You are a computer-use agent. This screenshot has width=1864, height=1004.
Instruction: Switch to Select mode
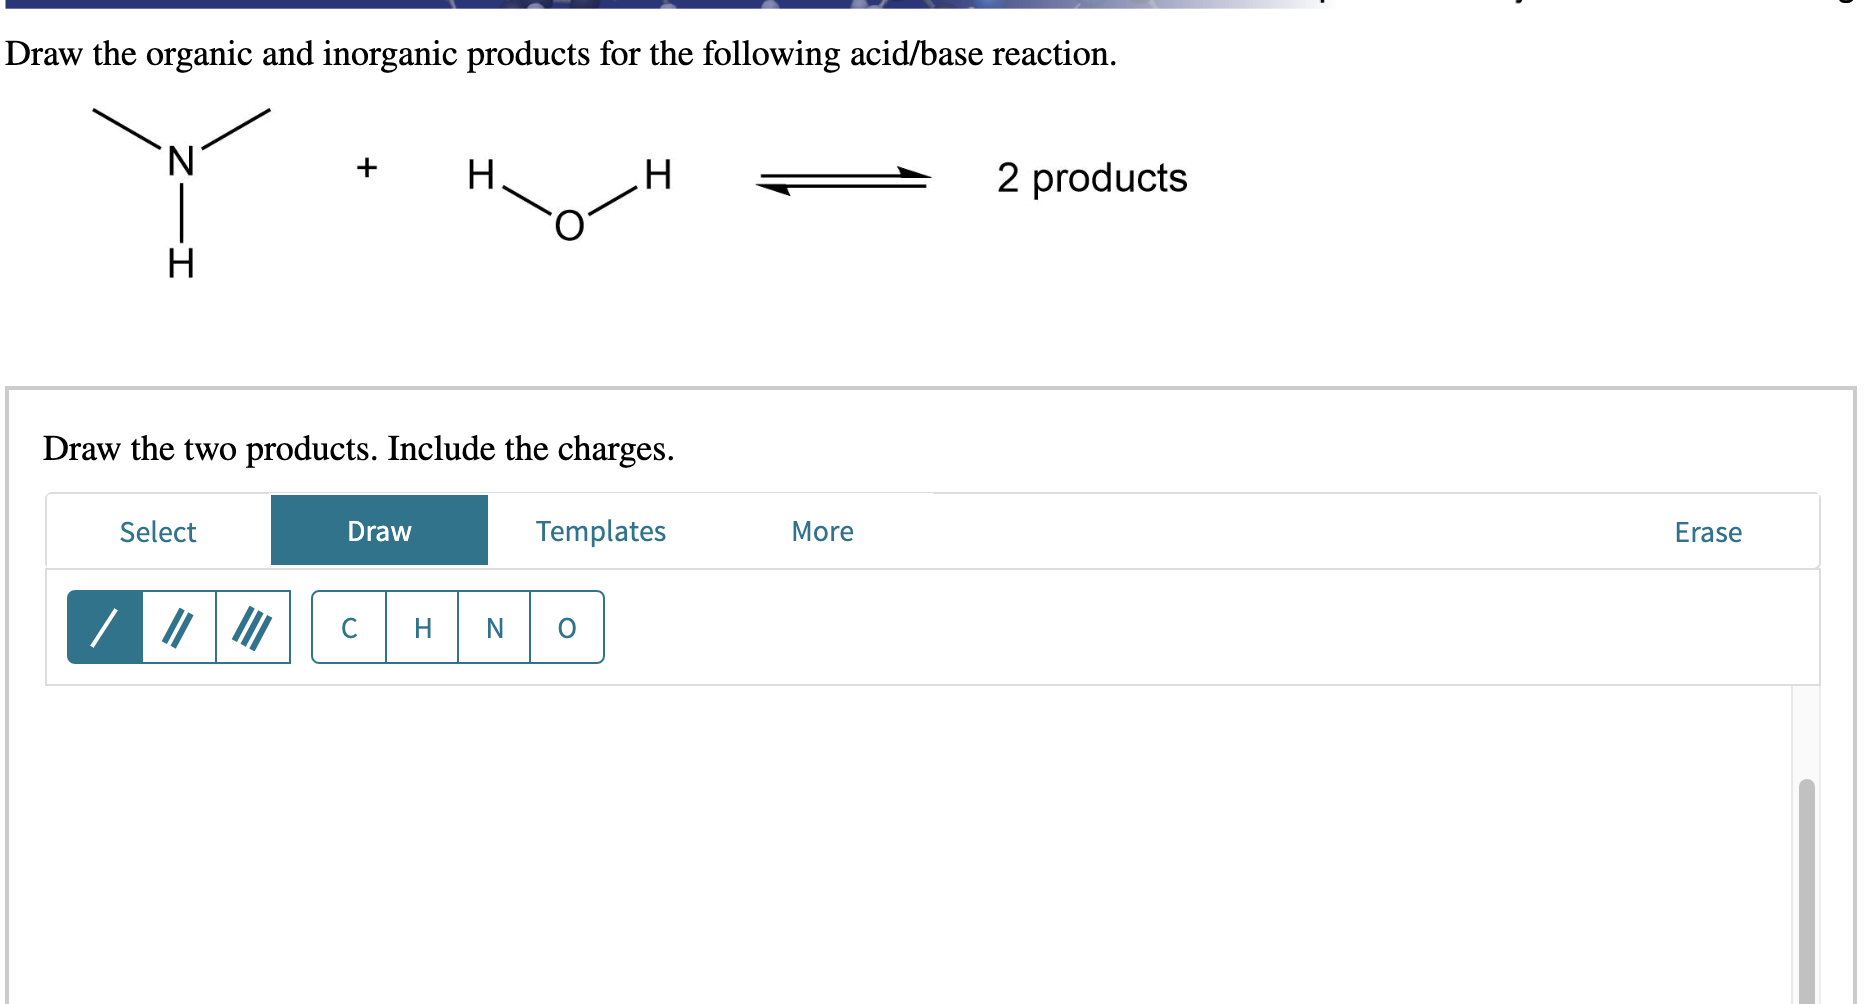[x=157, y=531]
